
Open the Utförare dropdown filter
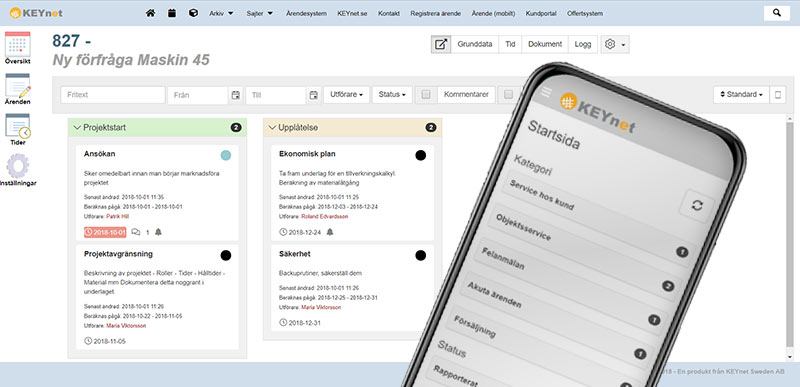coord(346,94)
